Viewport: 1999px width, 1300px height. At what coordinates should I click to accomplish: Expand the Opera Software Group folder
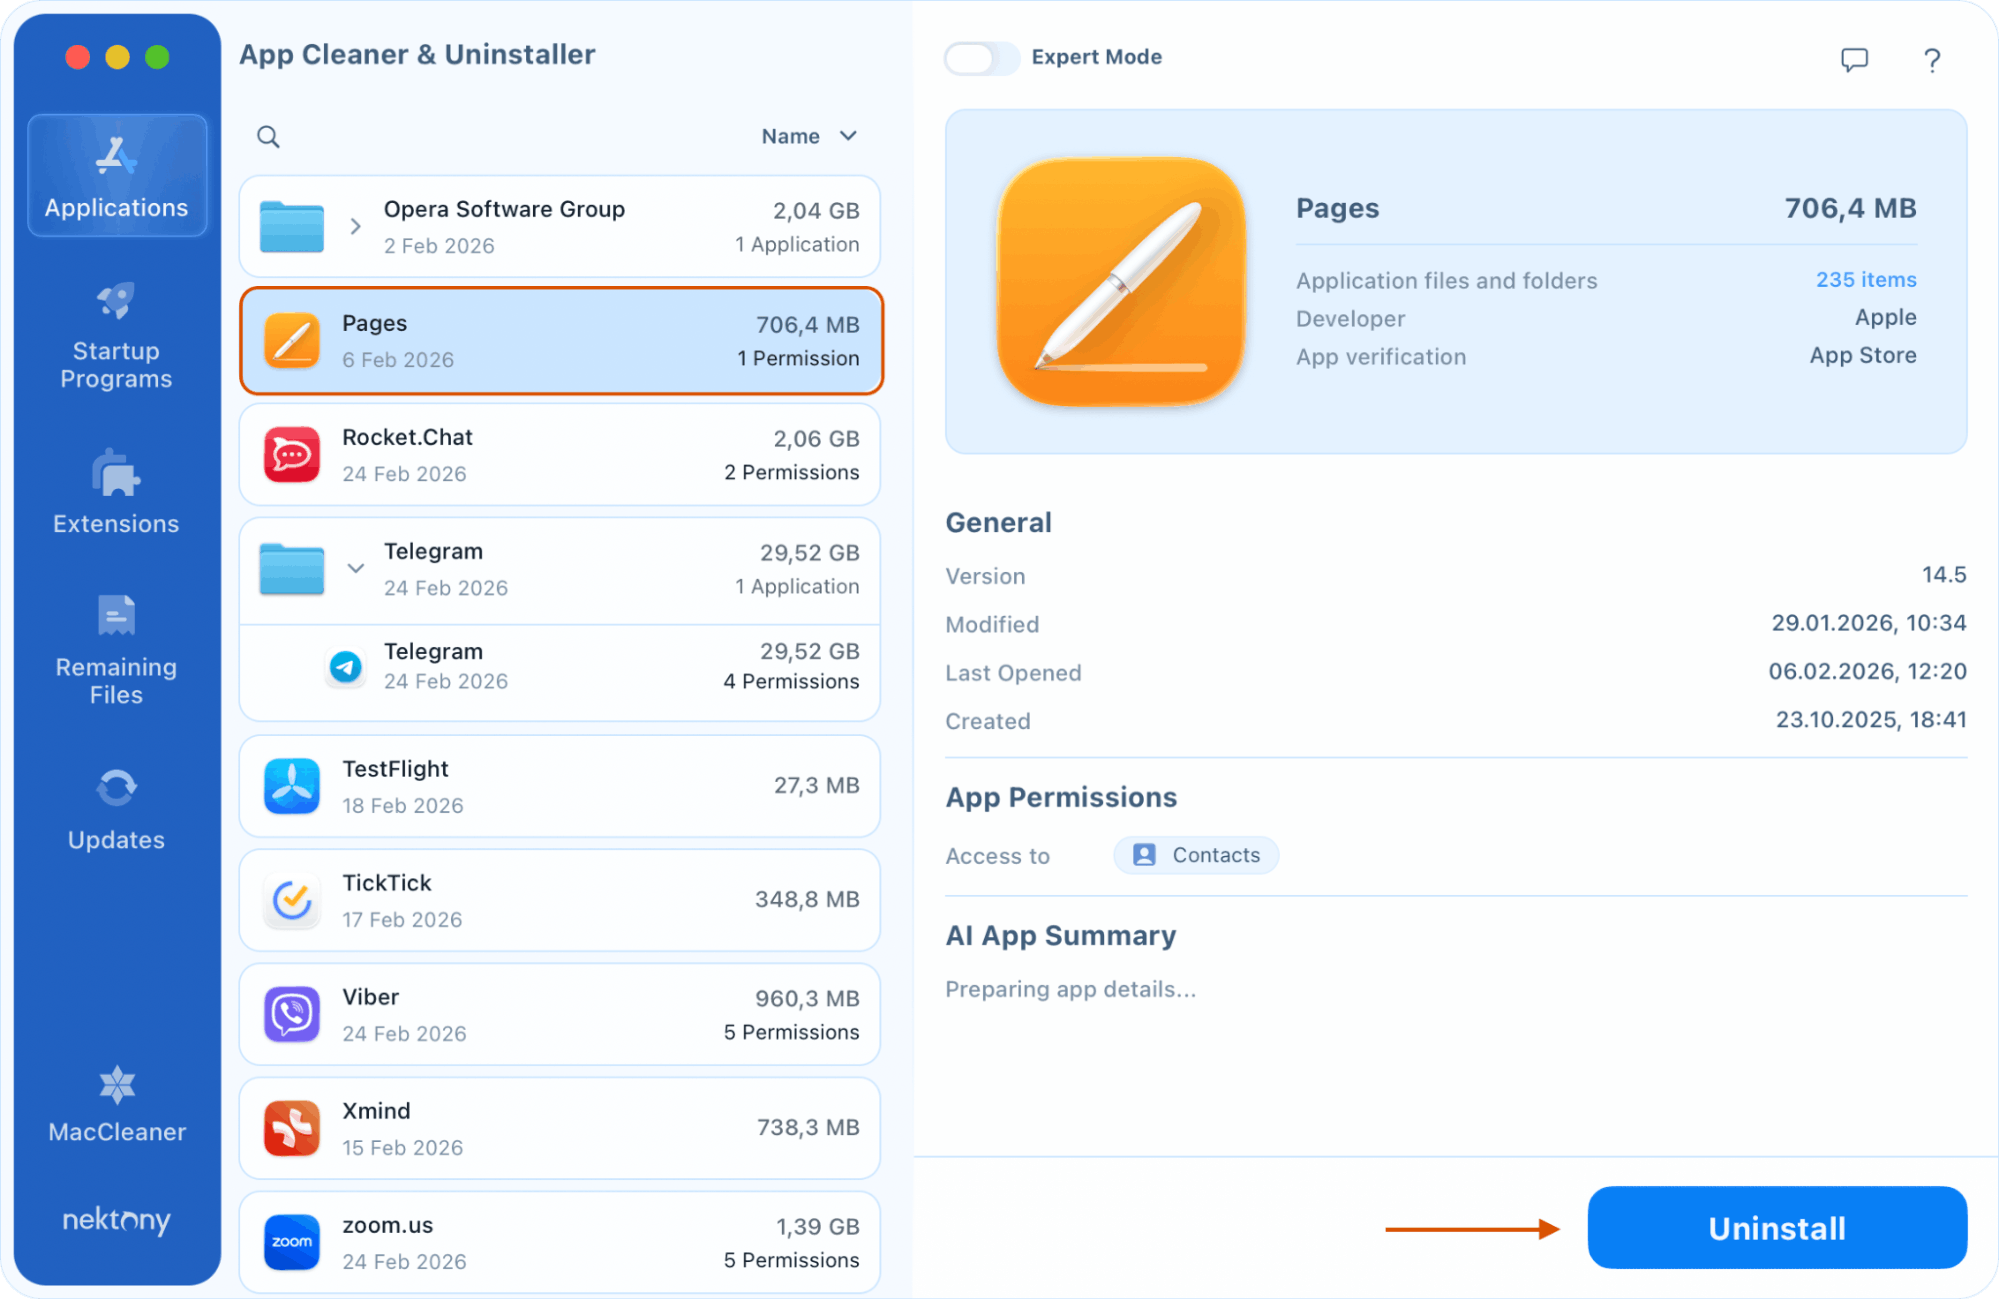point(355,226)
